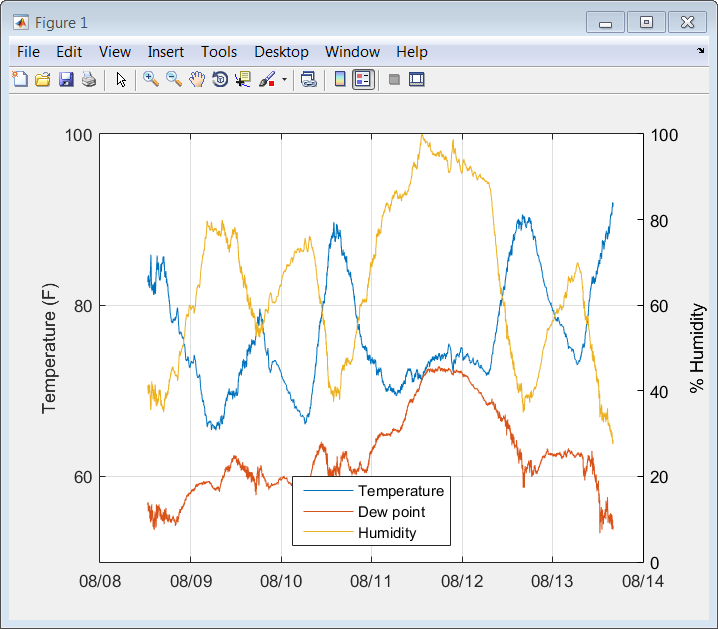Print the figure using the printer icon

[89, 80]
